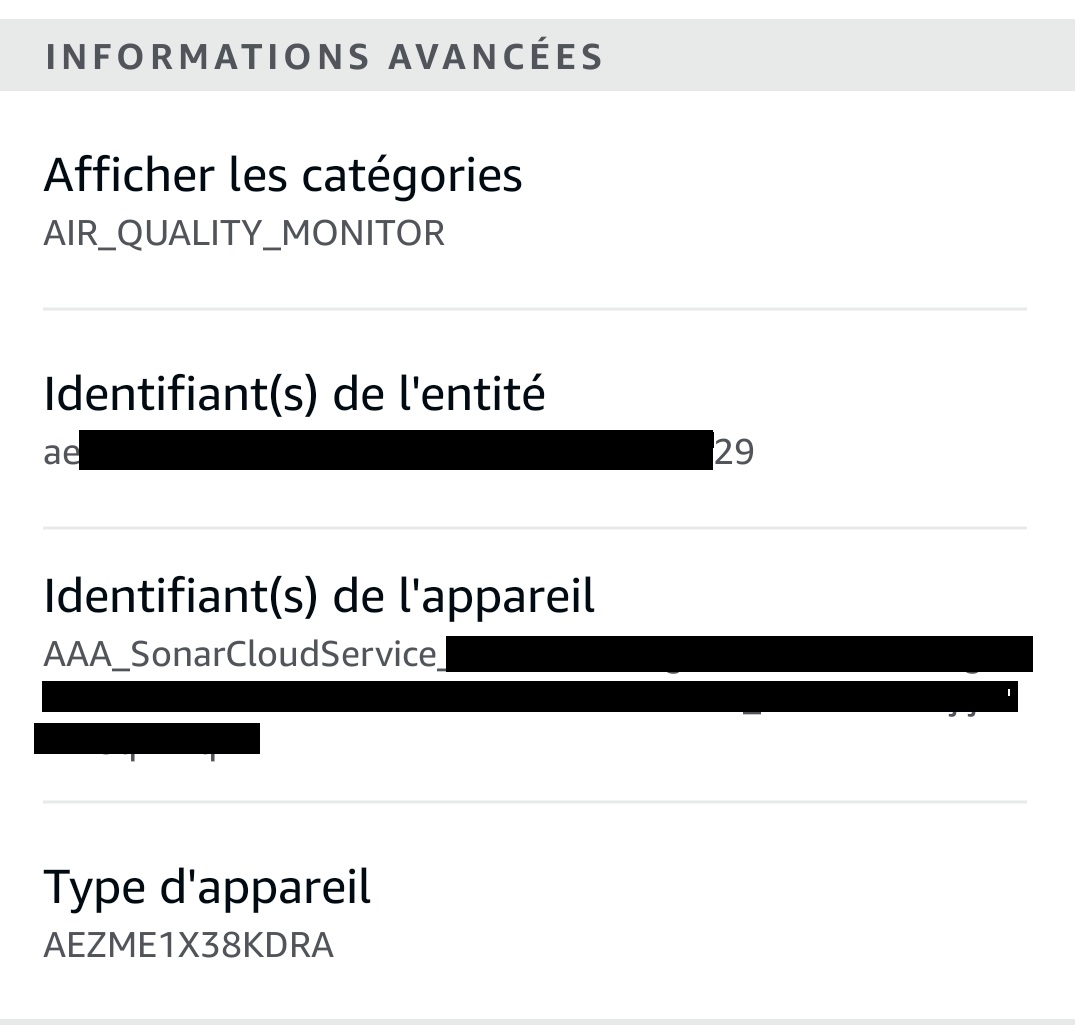Viewport: 1075px width, 1025px height.
Task: Tap the Identifiant(s) de l'entité label
Action: tap(295, 395)
